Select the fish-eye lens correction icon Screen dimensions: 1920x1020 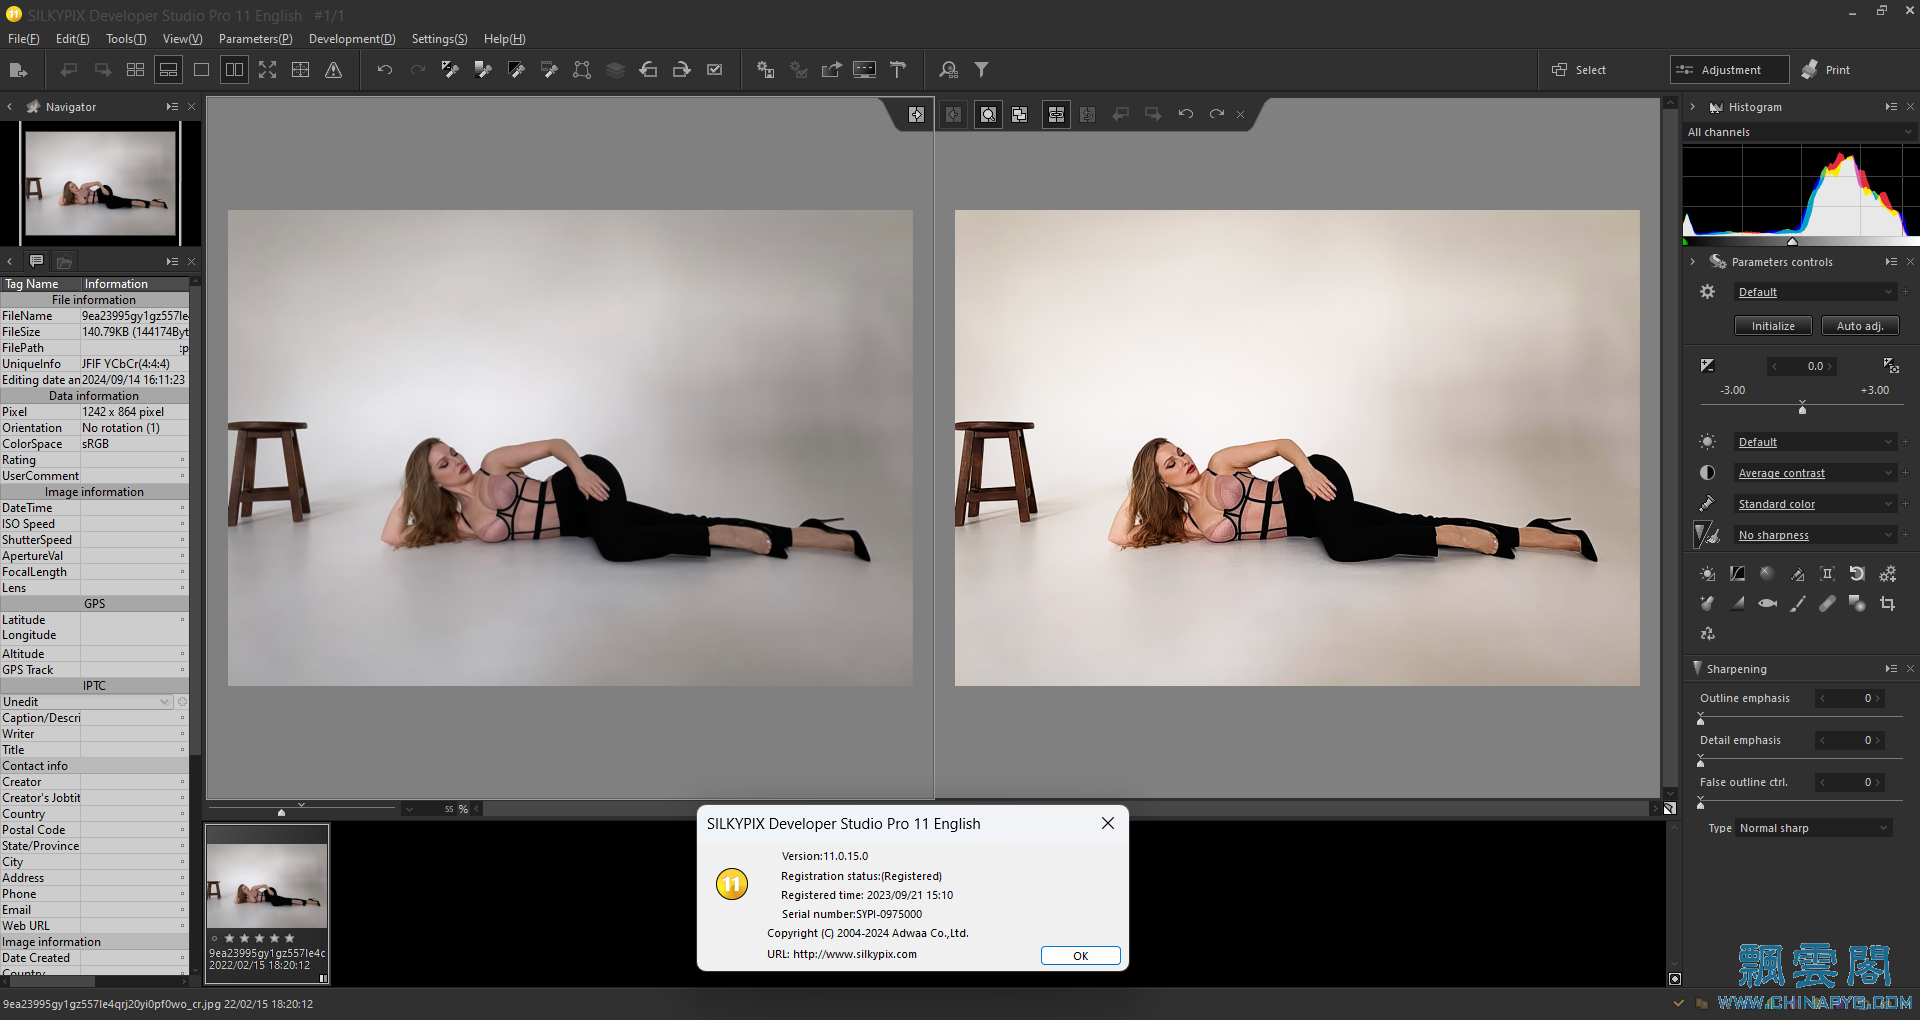(1768, 604)
